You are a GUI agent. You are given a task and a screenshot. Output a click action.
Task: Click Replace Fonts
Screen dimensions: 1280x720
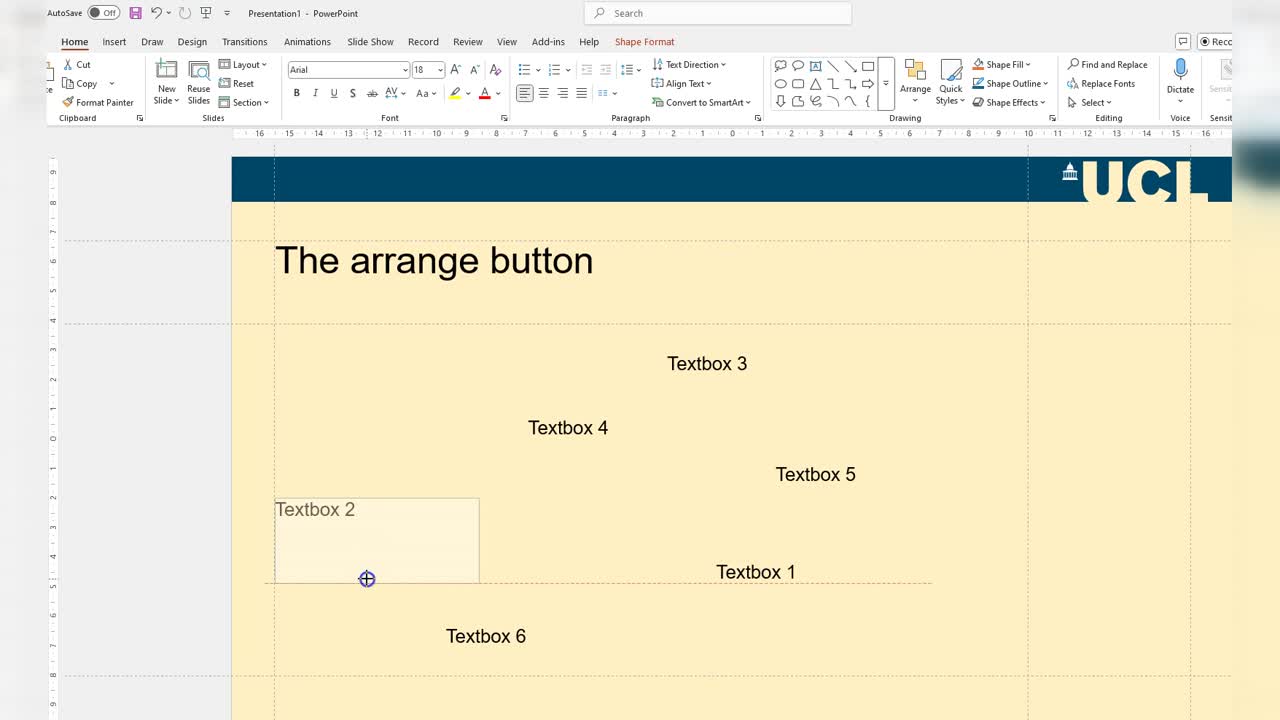1101,83
